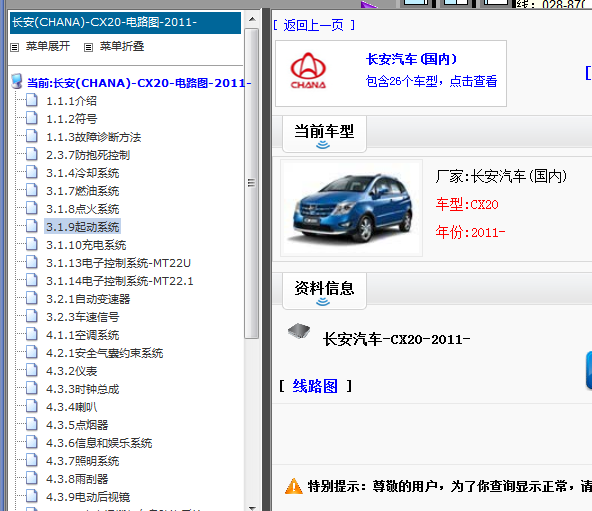Click the page icon next to 3.1.4冷却系统
592x511 pixels.
[x=32, y=172]
